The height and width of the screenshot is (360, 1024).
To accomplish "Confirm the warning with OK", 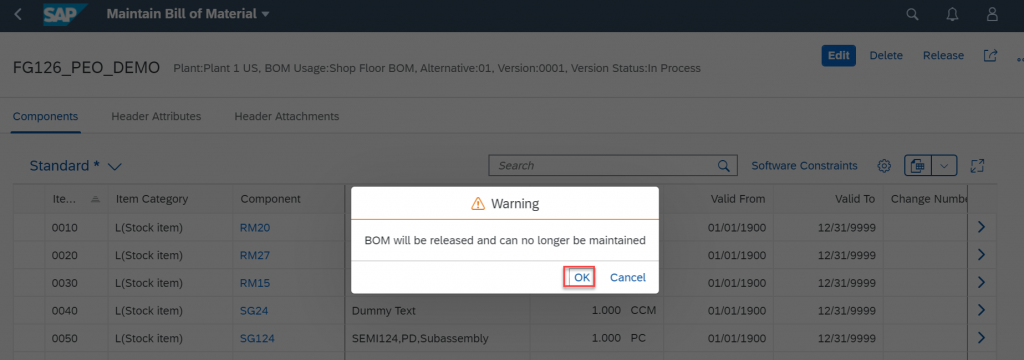I will tap(579, 277).
